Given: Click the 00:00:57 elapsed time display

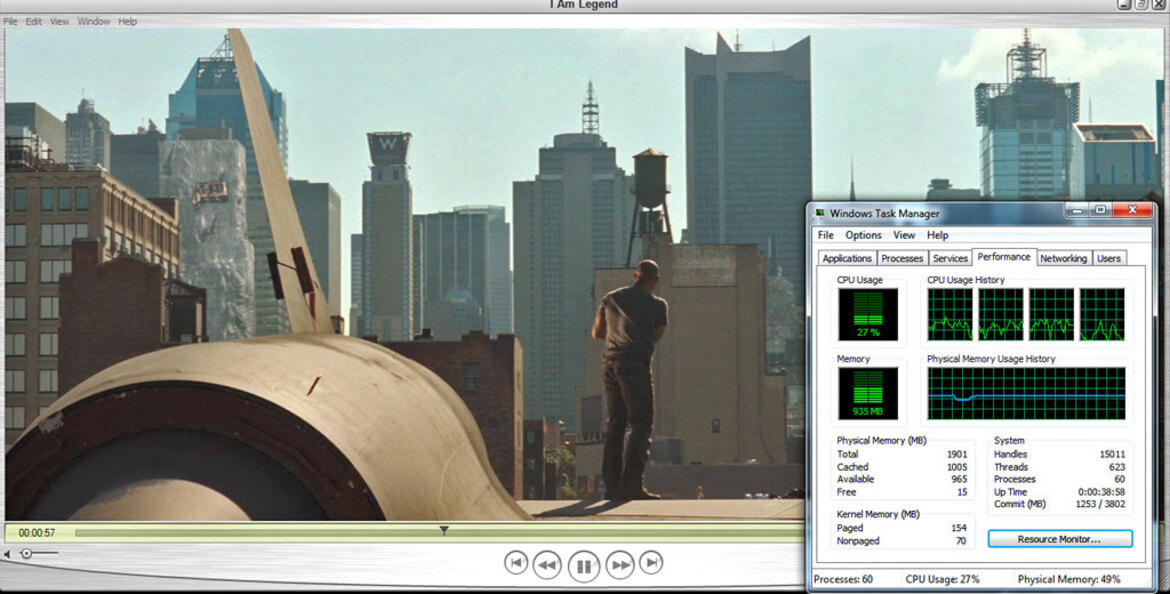Looking at the screenshot, I should pyautogui.click(x=37, y=533).
